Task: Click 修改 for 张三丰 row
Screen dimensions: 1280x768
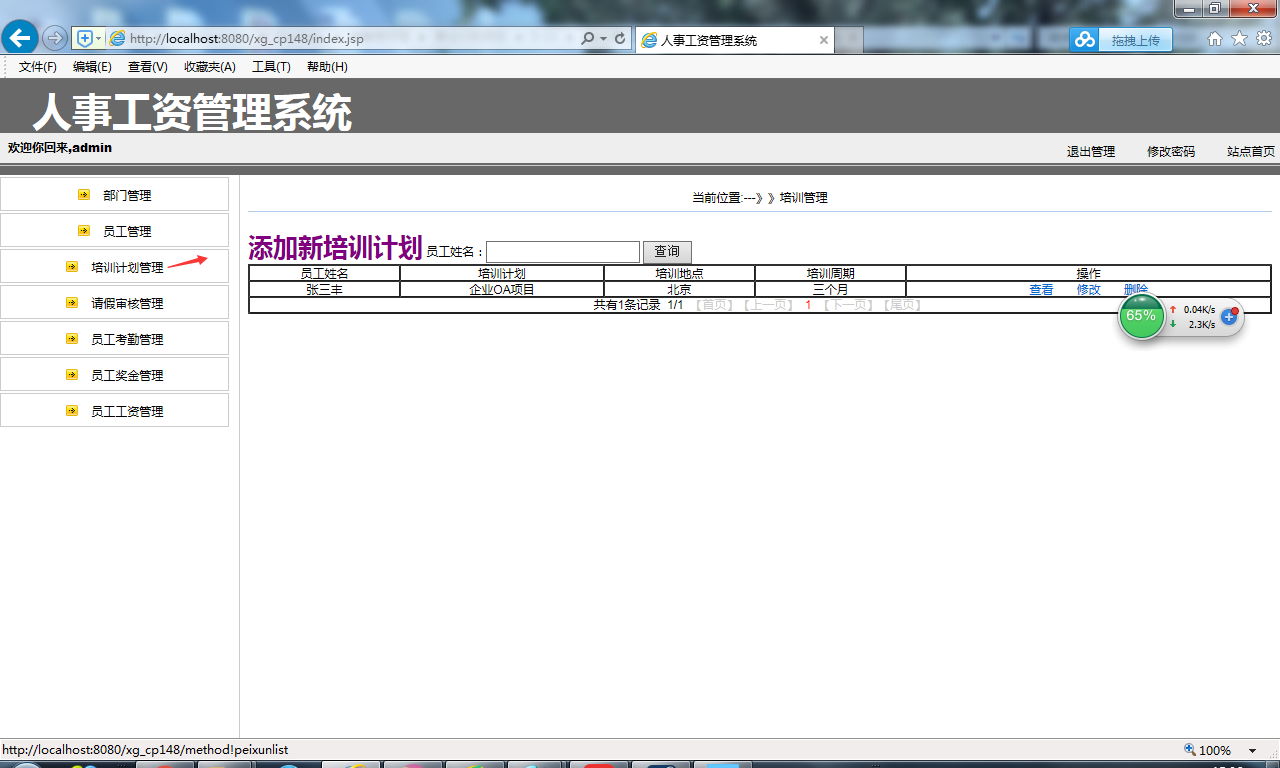Action: 1089,290
